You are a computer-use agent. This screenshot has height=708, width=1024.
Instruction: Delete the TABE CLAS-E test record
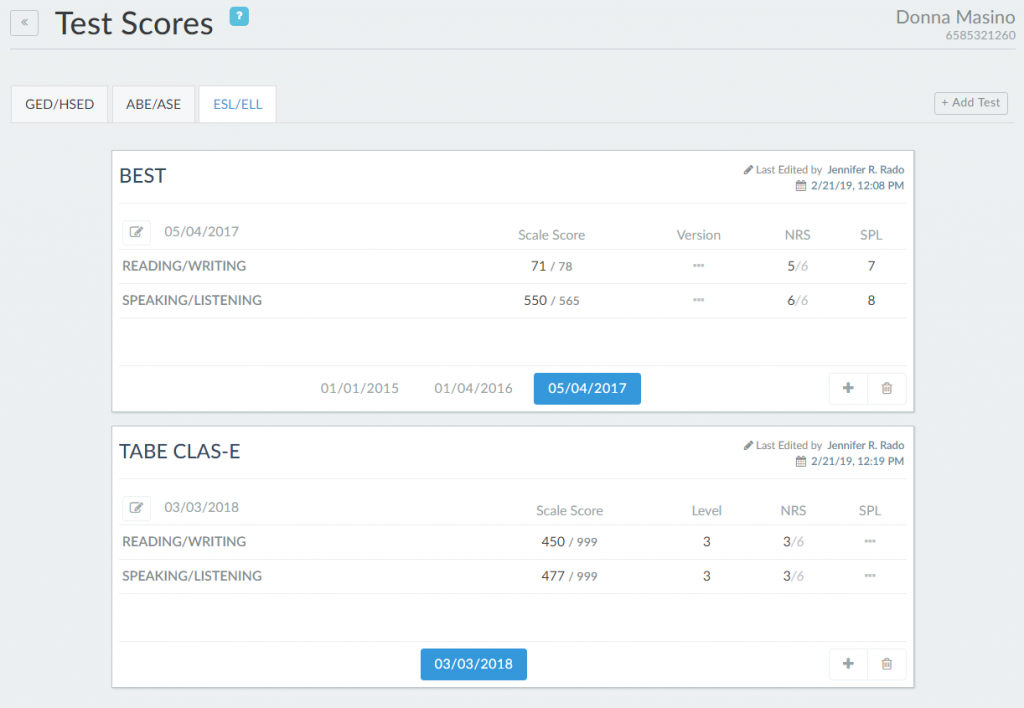click(886, 664)
